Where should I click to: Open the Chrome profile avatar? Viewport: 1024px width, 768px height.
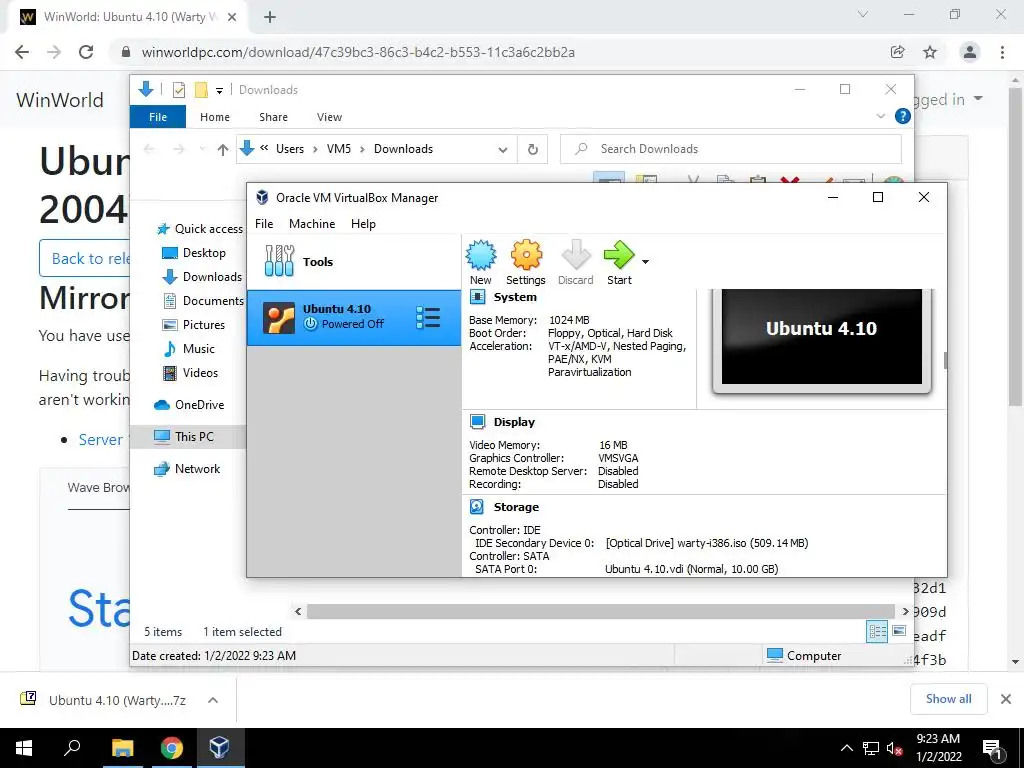pos(970,52)
